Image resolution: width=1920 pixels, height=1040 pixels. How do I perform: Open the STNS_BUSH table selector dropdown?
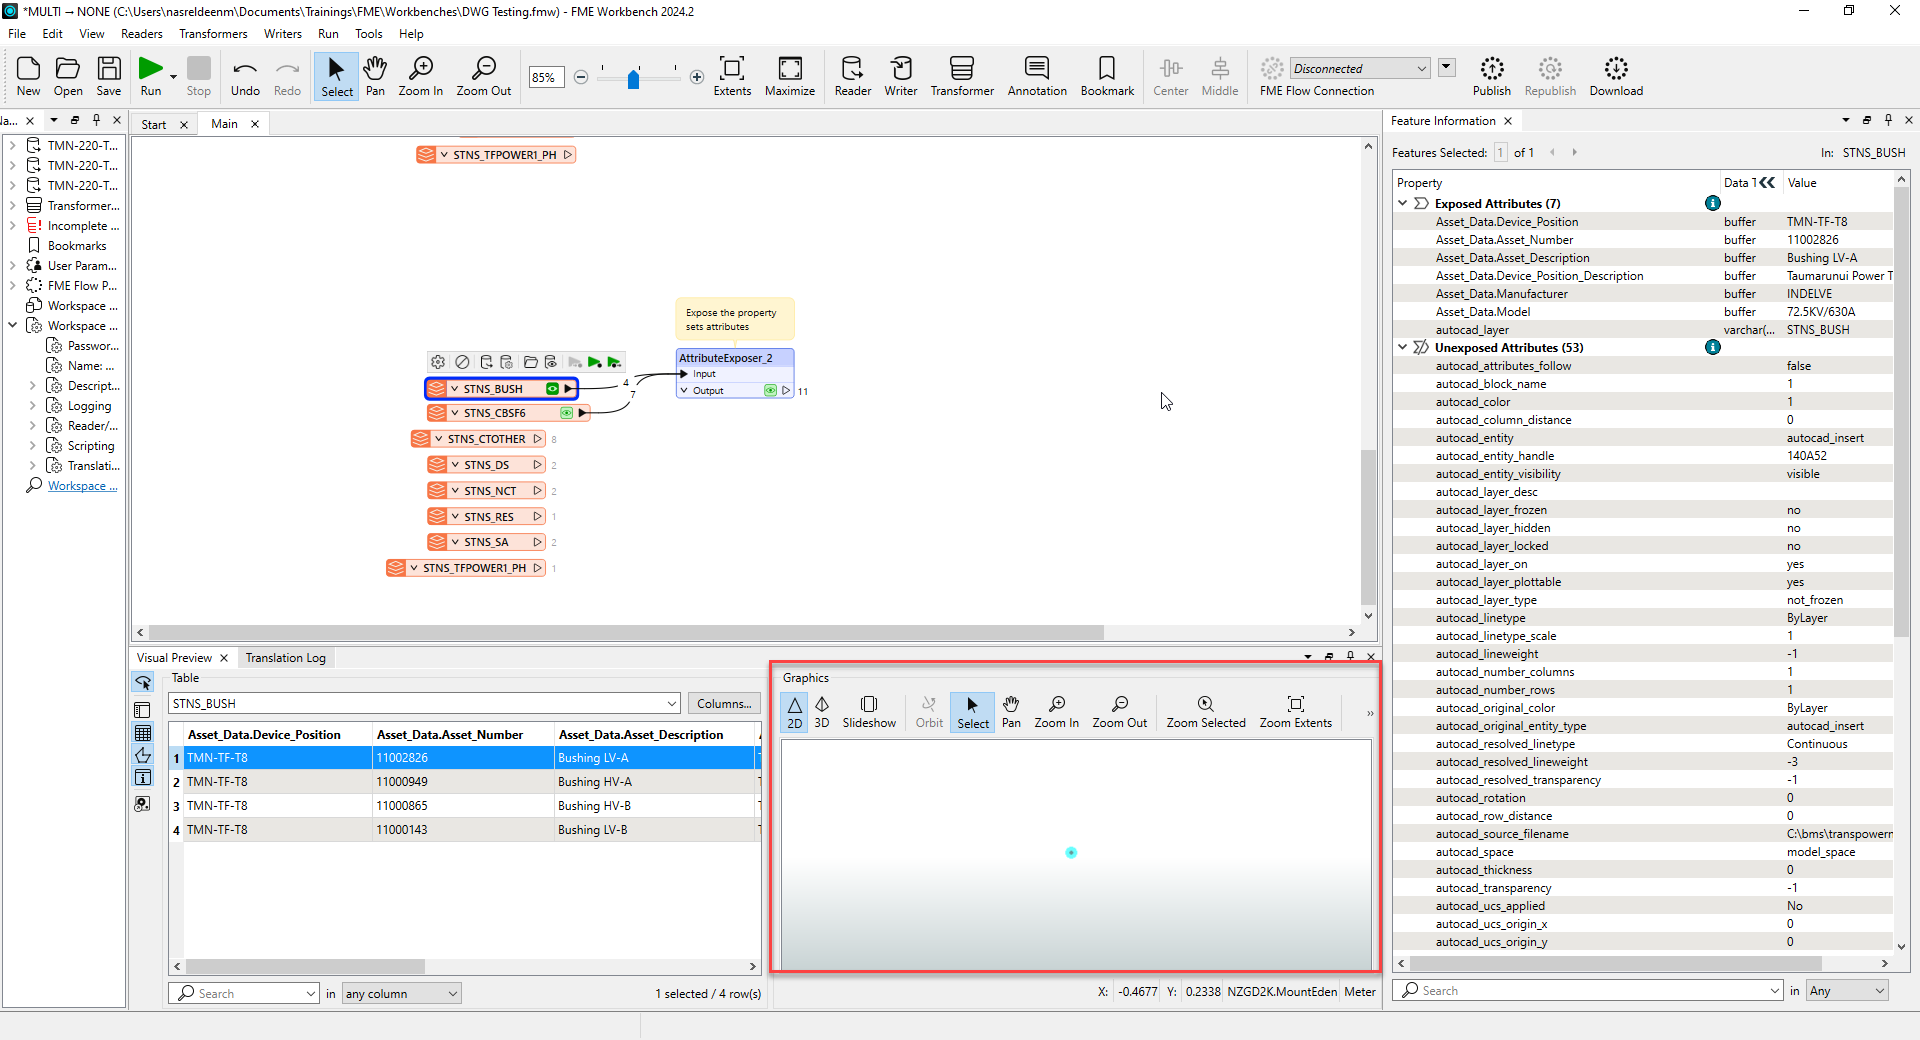(424, 703)
